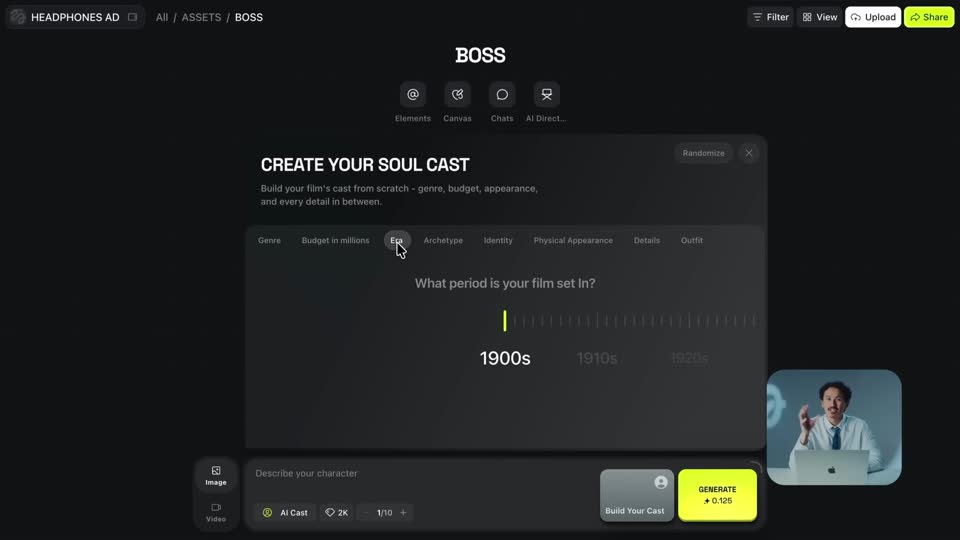This screenshot has width=960, height=540.
Task: Open the Elements icon
Action: [x=413, y=95]
